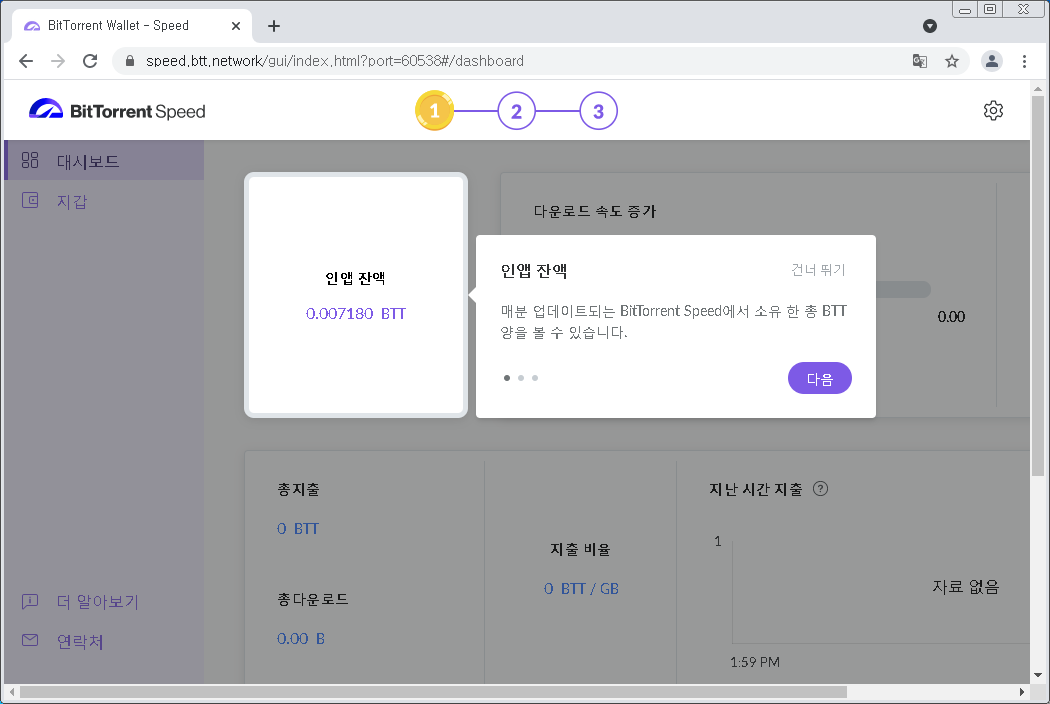The height and width of the screenshot is (704, 1050).
Task: Open a new browser tab
Action: (274, 26)
